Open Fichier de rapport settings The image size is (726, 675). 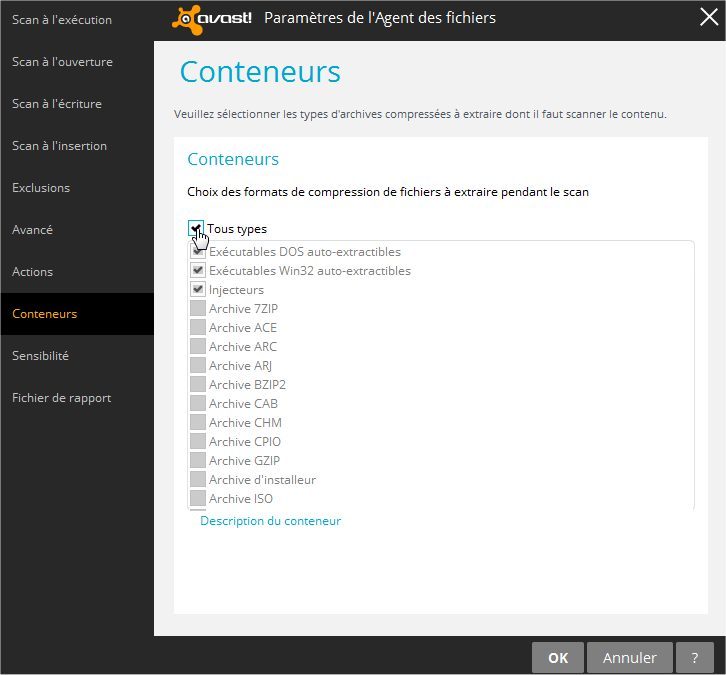(62, 398)
